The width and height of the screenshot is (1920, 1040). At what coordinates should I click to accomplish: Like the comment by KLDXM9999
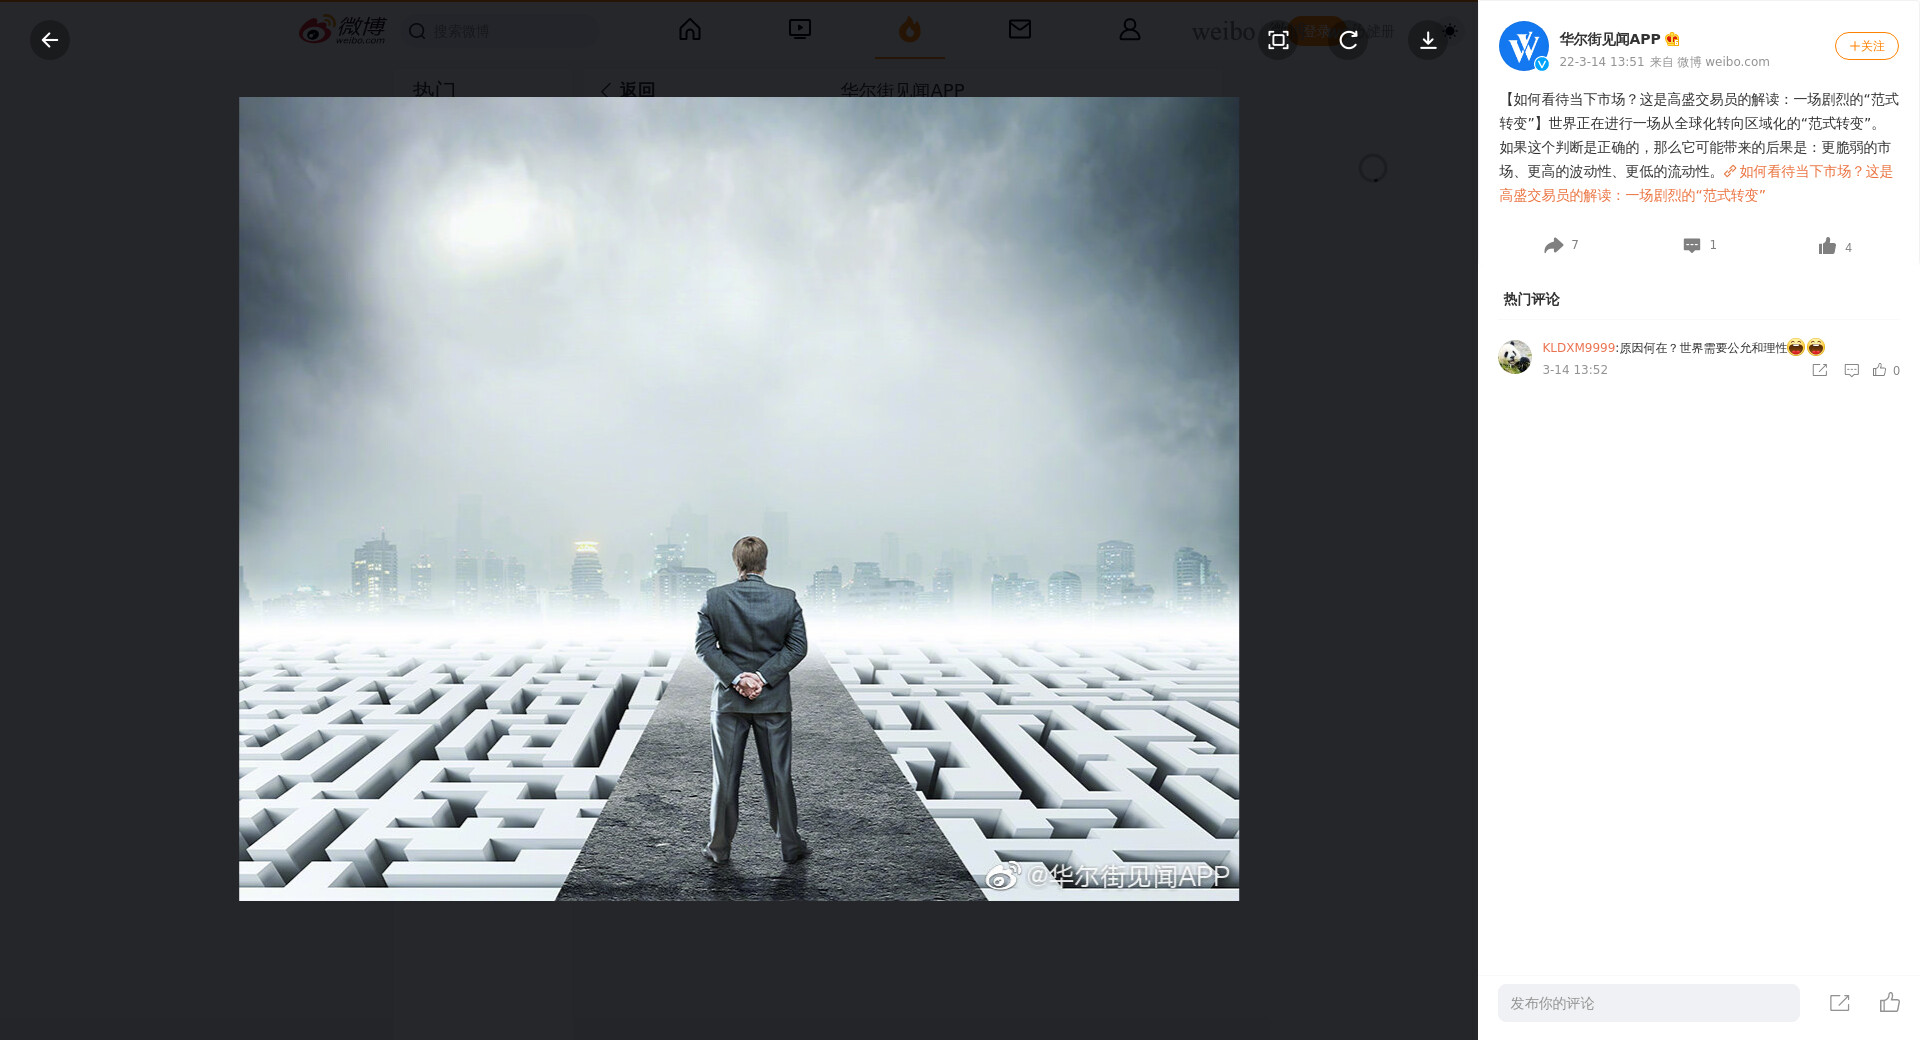coord(1880,370)
